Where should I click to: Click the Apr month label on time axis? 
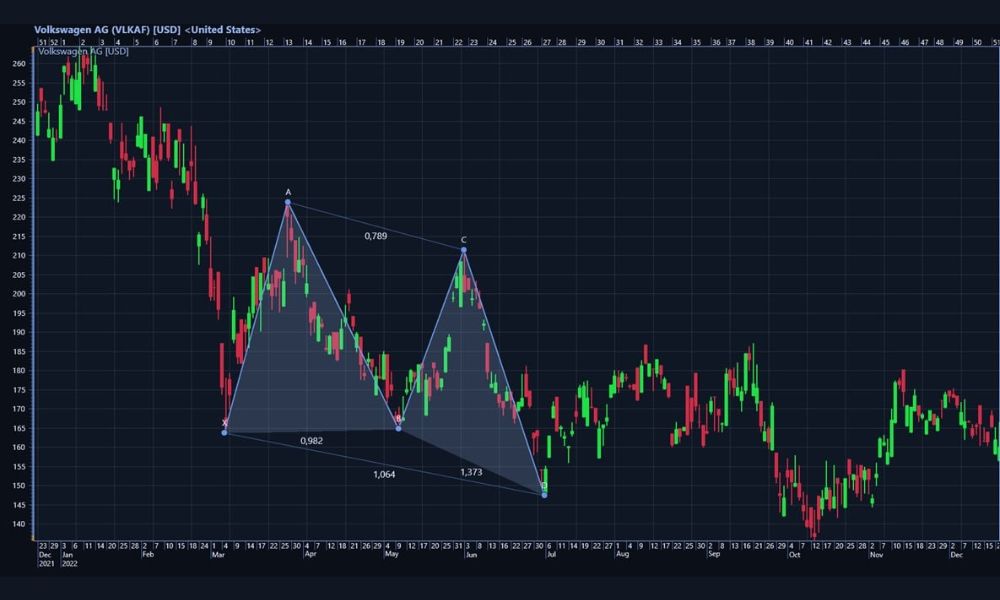(310, 553)
